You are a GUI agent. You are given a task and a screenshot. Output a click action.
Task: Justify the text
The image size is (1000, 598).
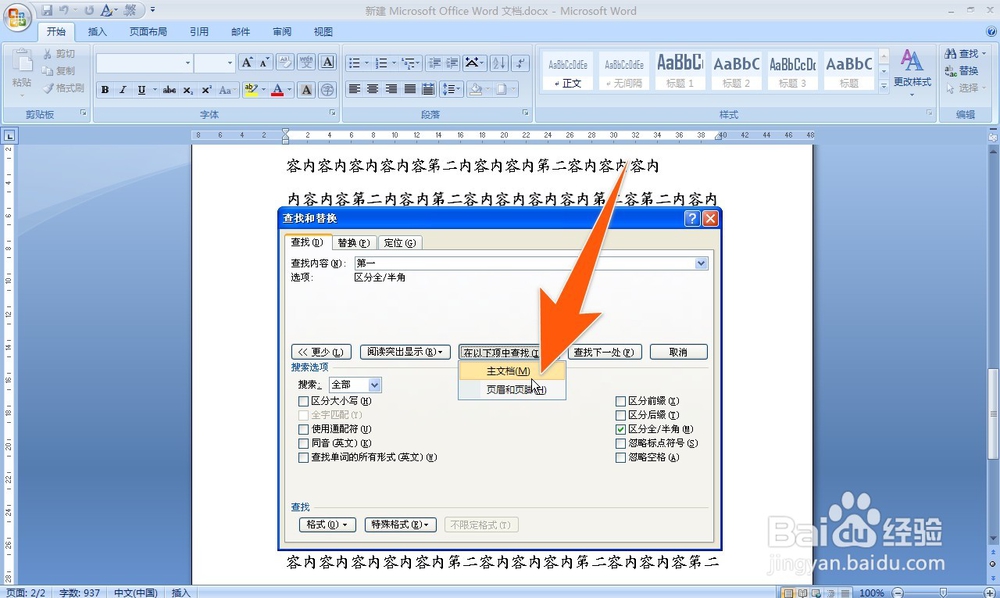409,89
